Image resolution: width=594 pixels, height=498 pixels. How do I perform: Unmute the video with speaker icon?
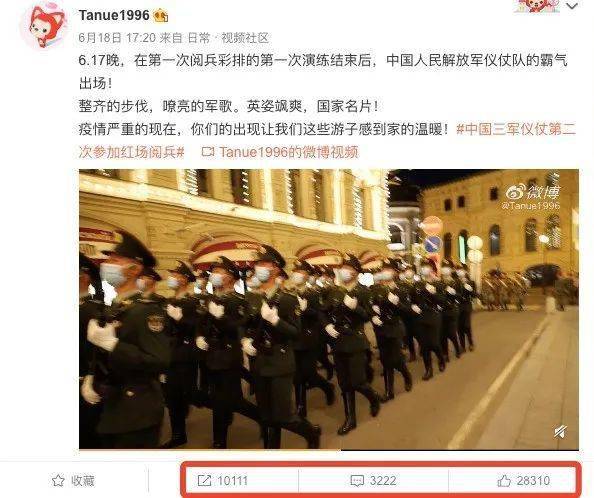[x=560, y=431]
